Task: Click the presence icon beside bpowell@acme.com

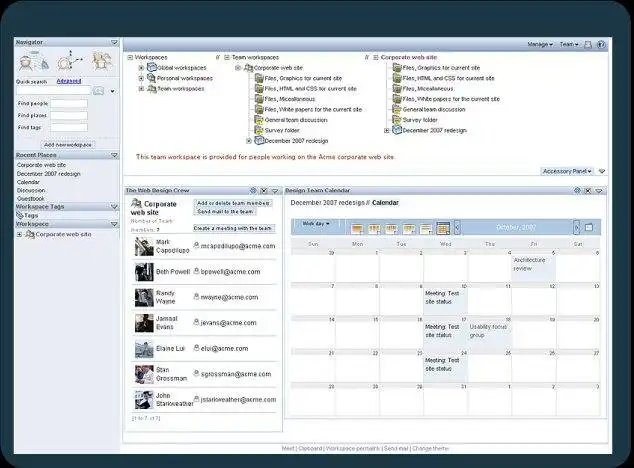Action: (x=197, y=271)
